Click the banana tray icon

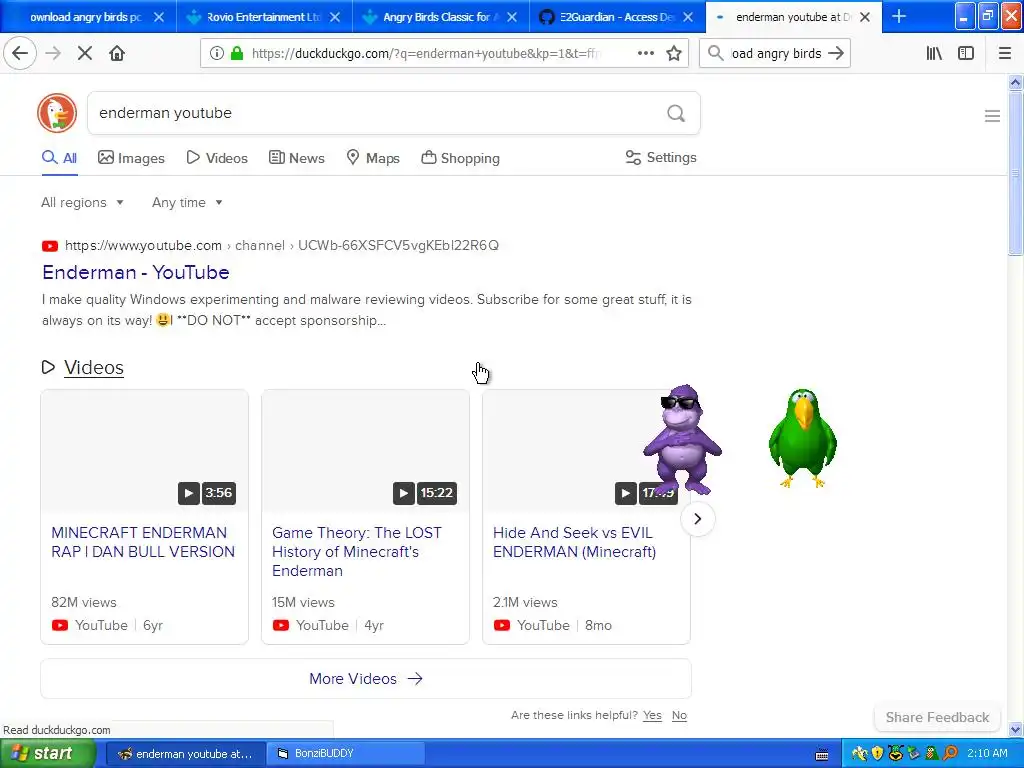coord(859,754)
